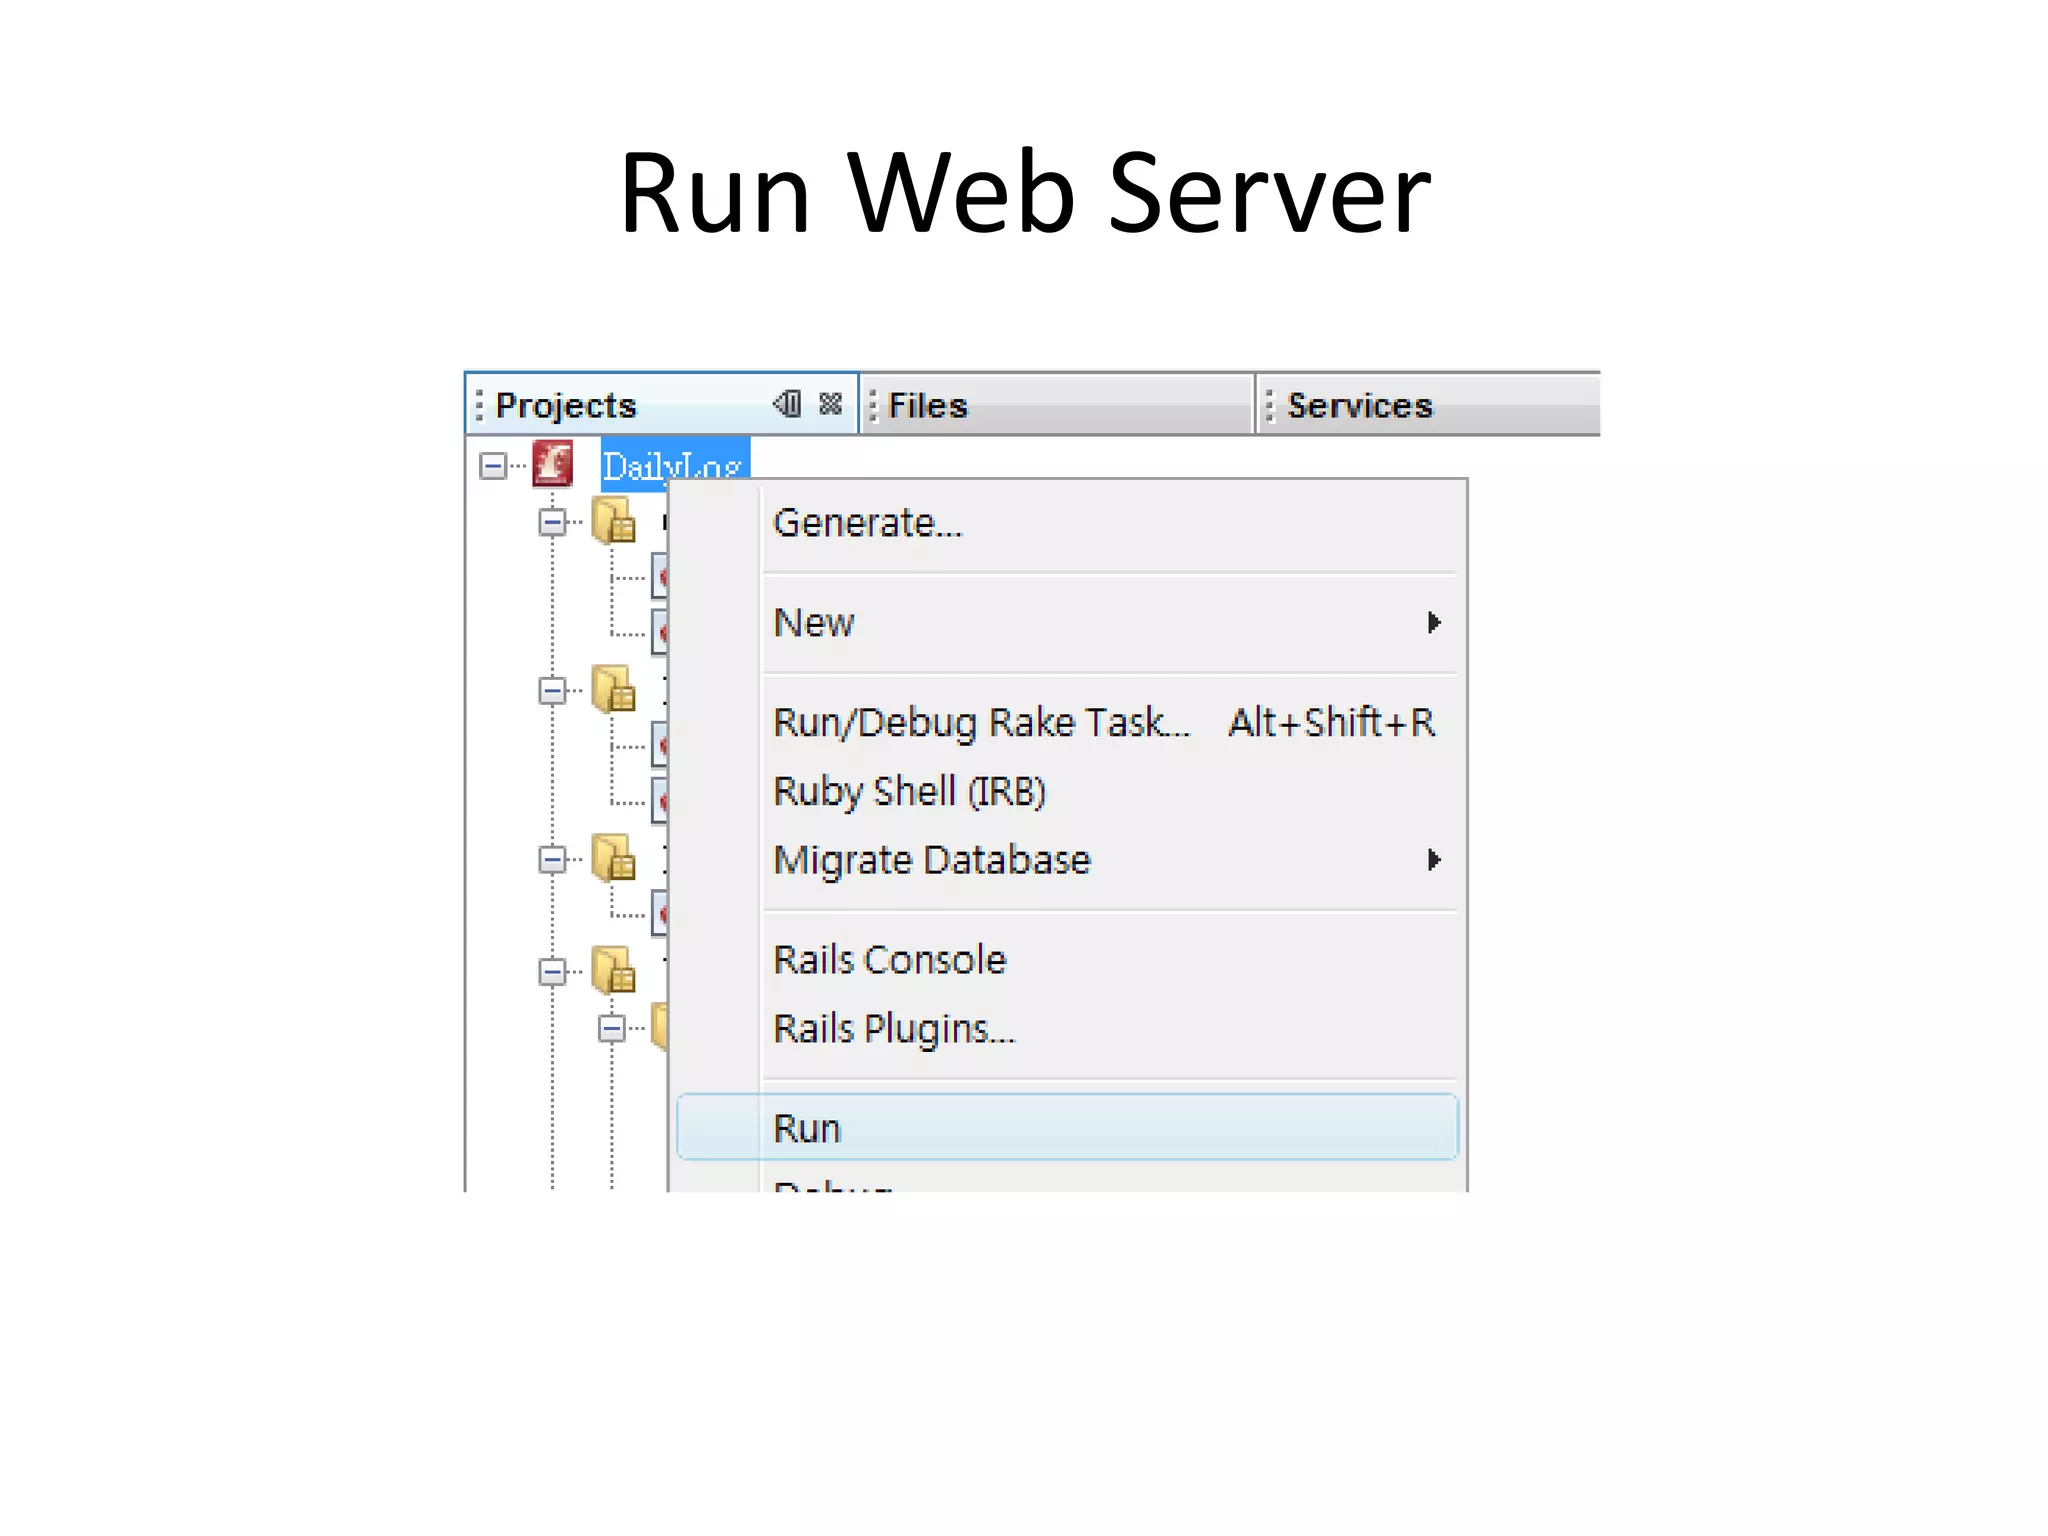Collapse the first folder under DailyLog
This screenshot has height=1536, width=2048.
[x=552, y=522]
